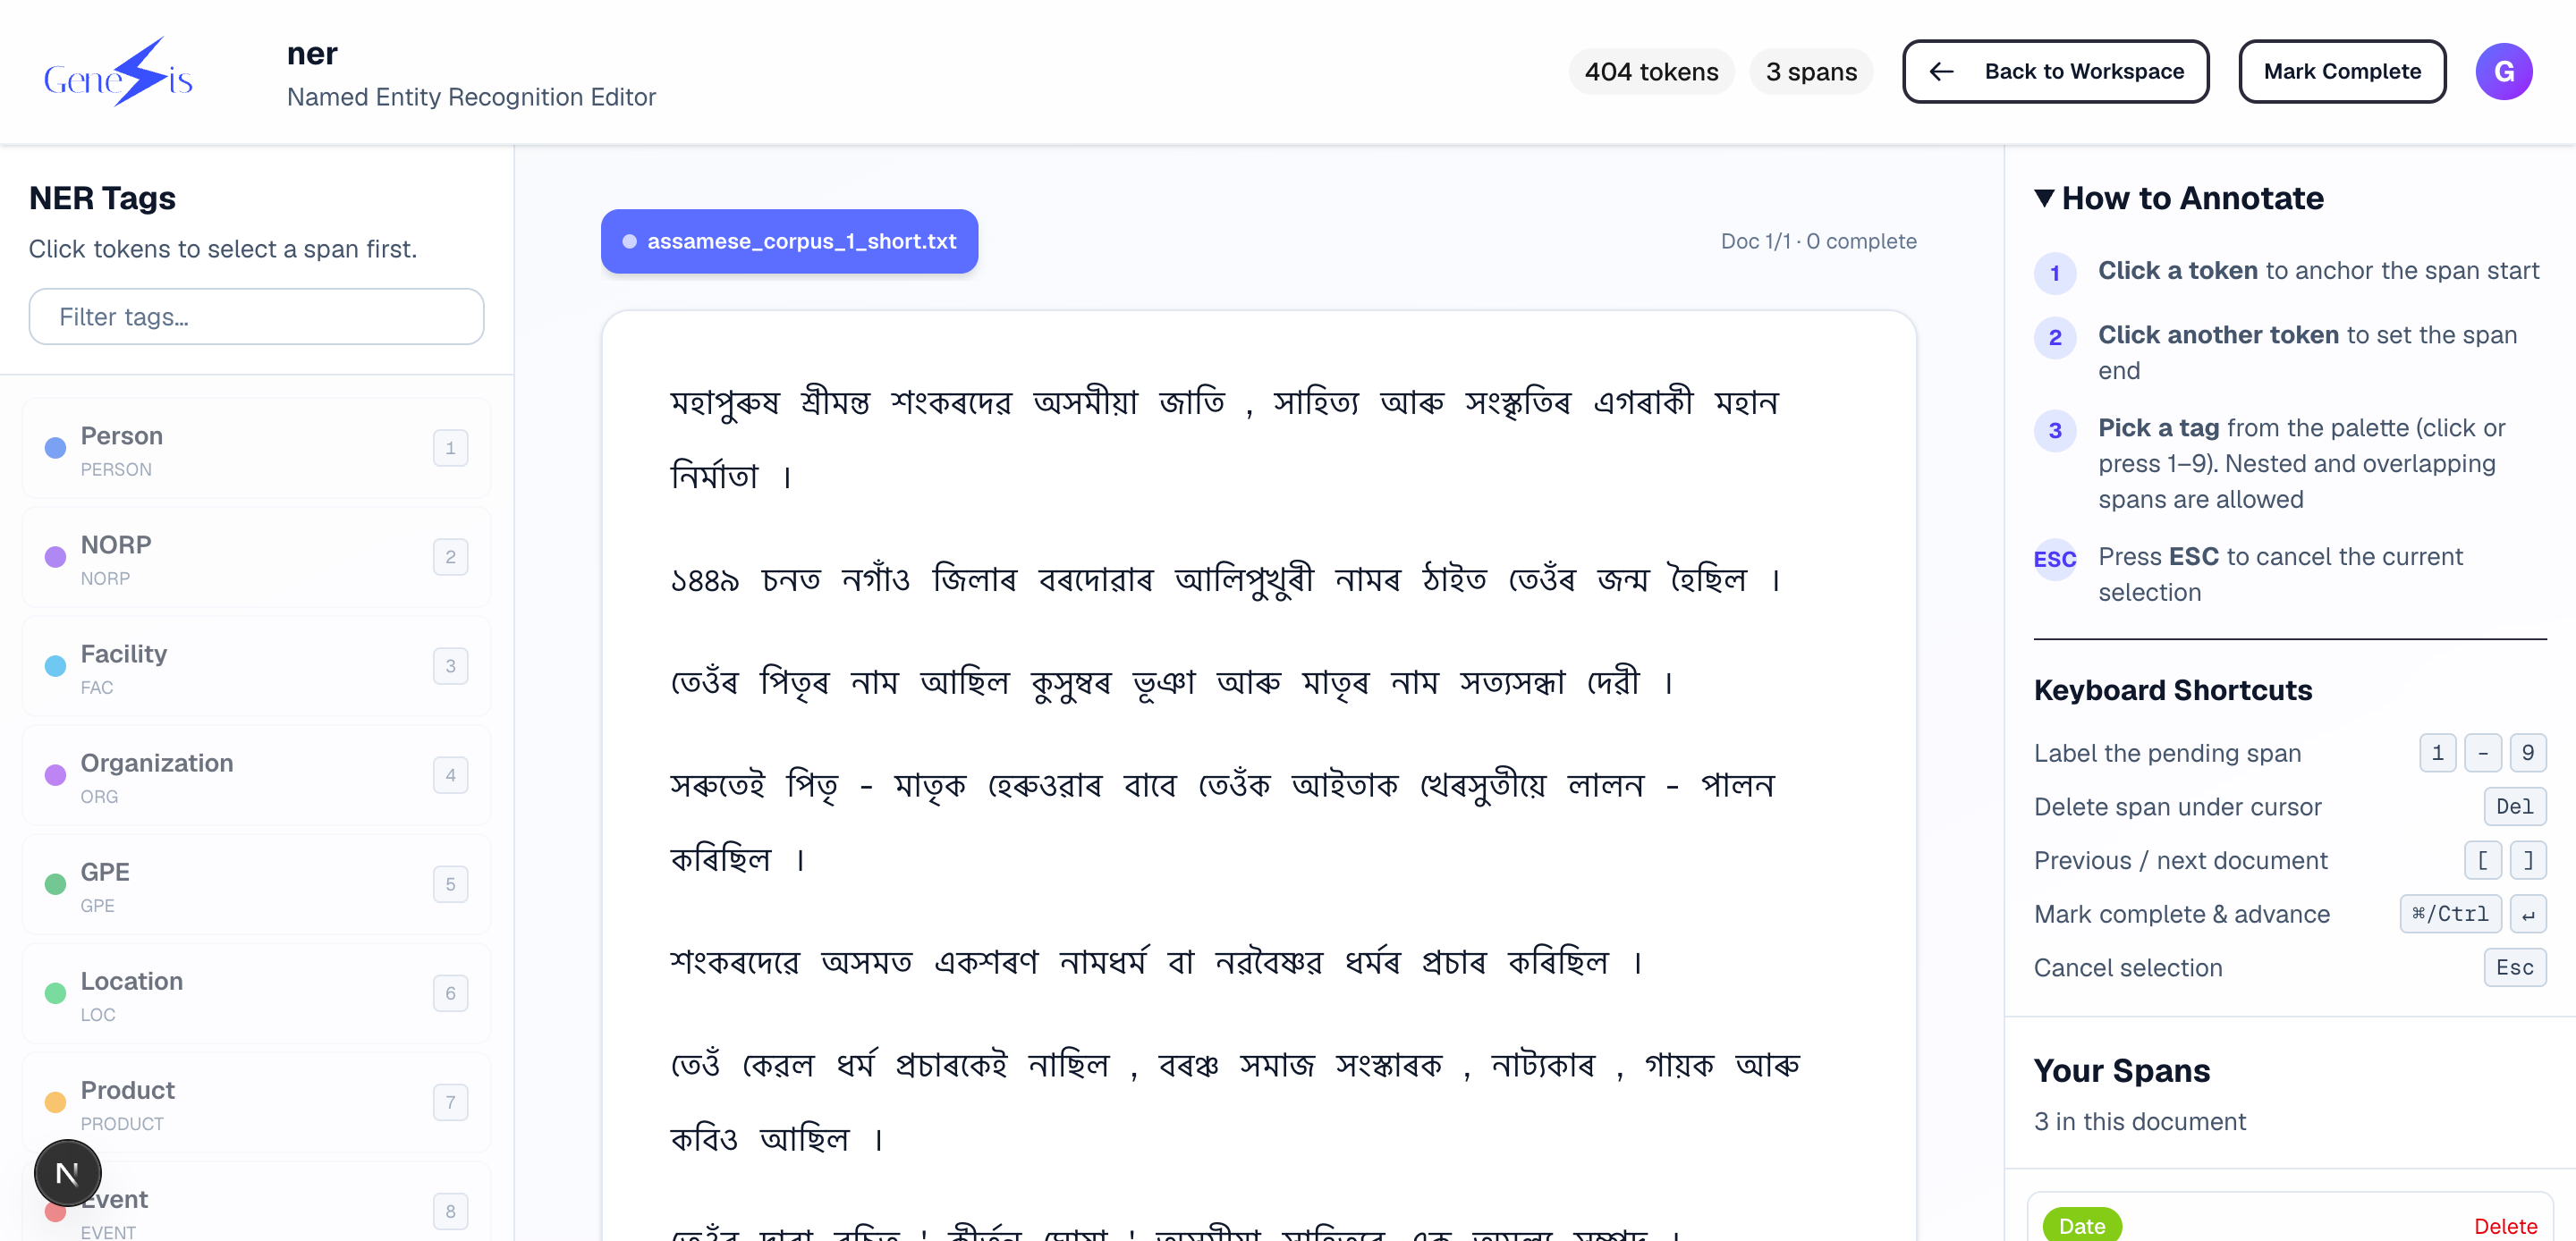Click the Del shortcut key badge
The image size is (2576, 1241).
tap(2514, 806)
